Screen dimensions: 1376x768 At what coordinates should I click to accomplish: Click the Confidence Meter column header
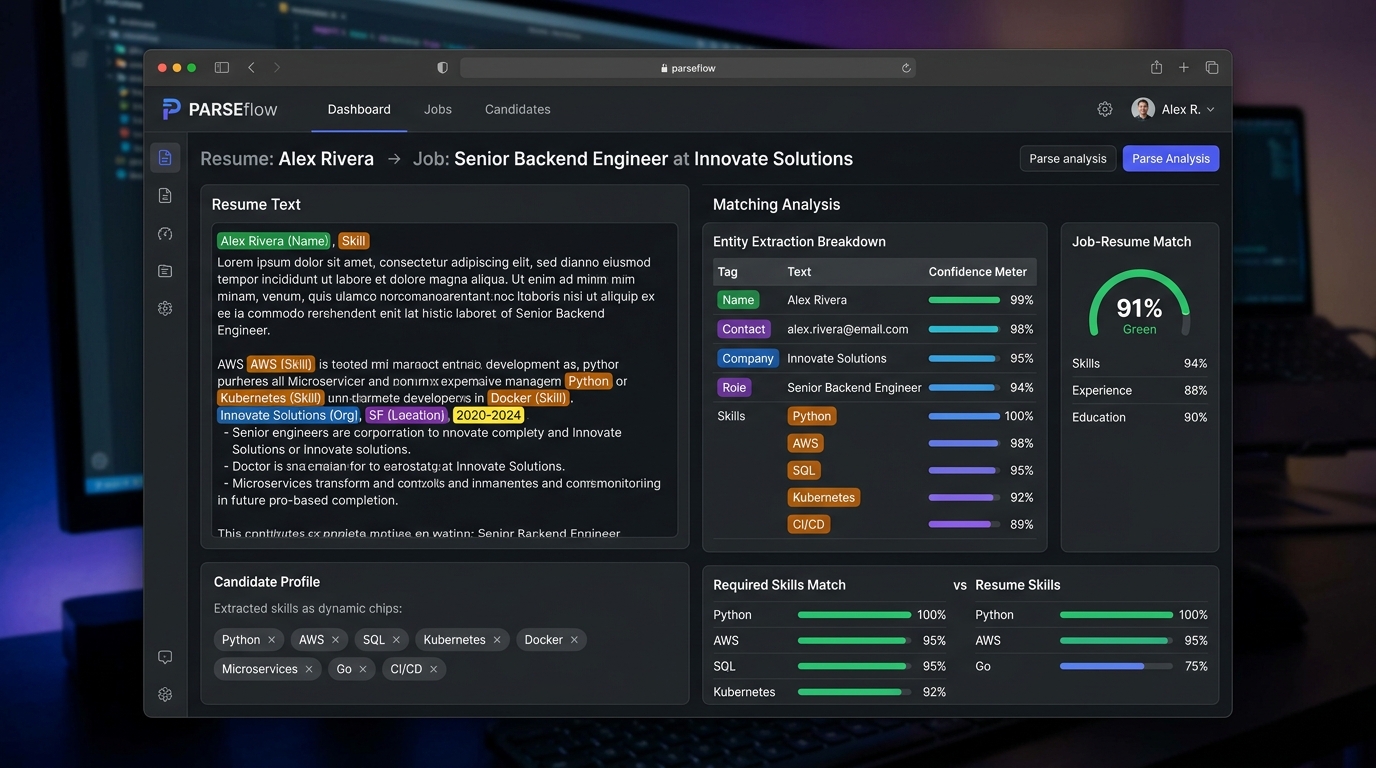(978, 272)
